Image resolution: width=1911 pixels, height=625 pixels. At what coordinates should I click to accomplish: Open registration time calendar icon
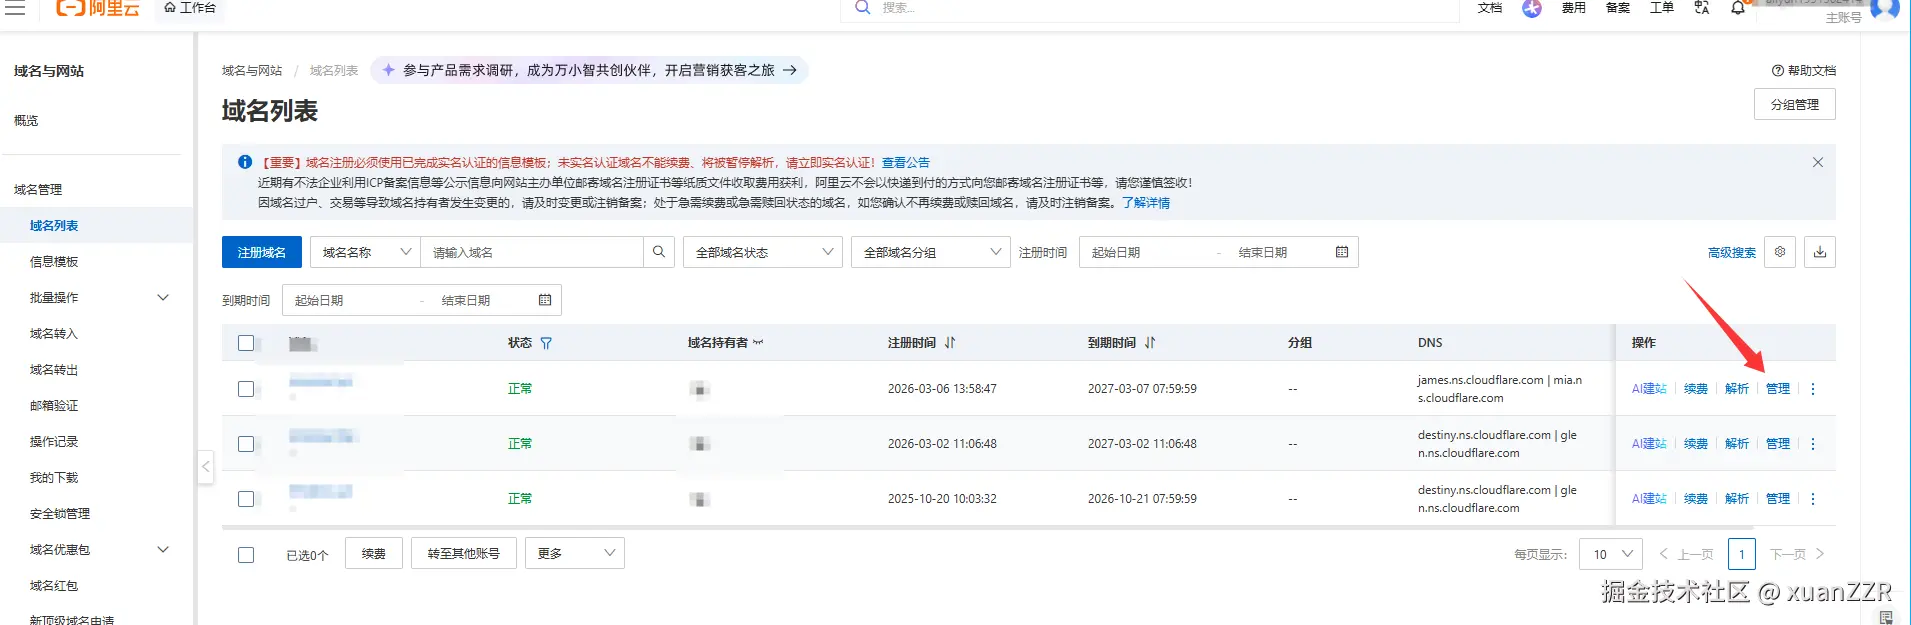1342,252
